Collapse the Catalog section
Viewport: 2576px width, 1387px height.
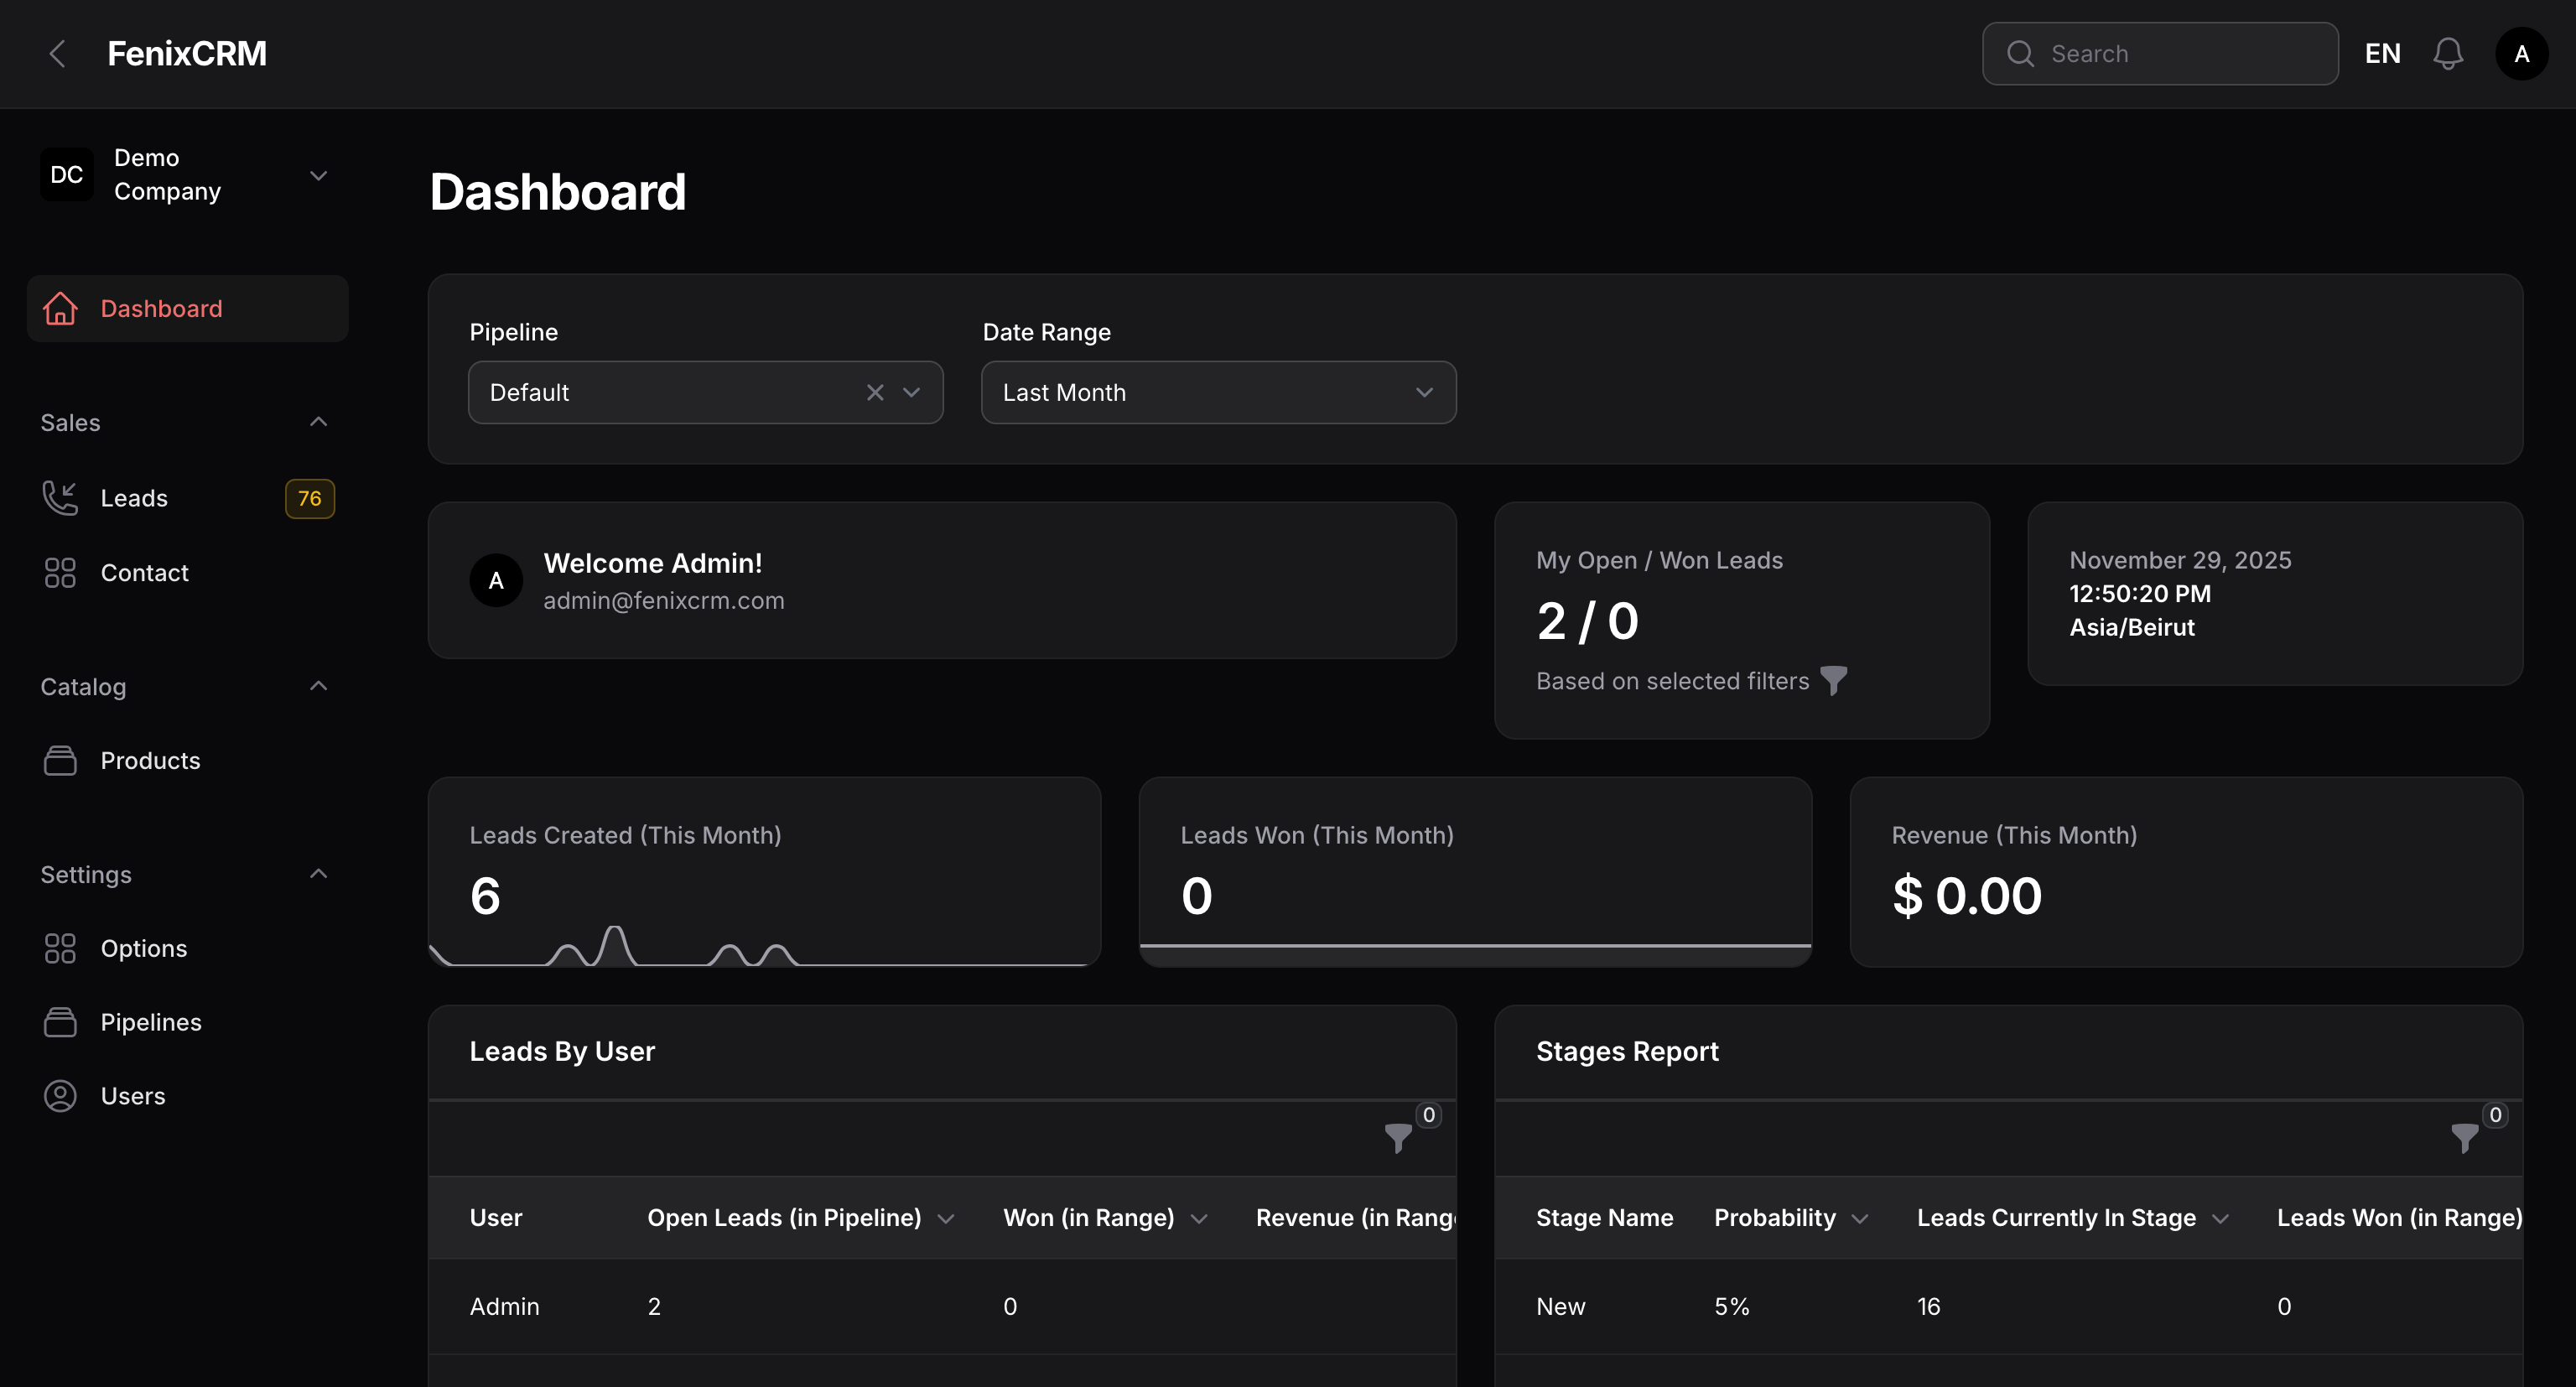coord(318,686)
